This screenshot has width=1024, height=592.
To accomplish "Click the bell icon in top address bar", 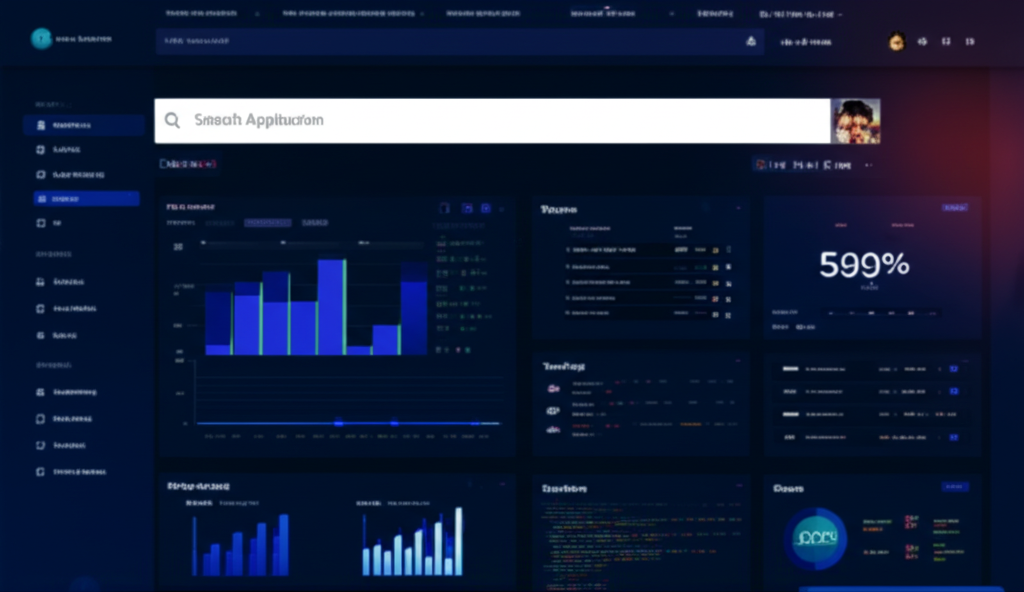I will point(751,42).
